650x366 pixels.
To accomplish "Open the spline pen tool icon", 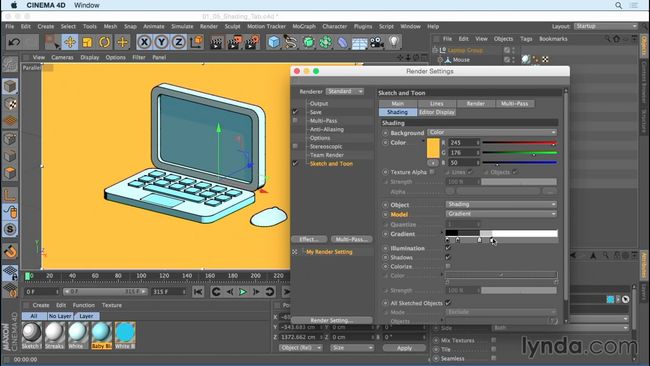I will [x=291, y=42].
